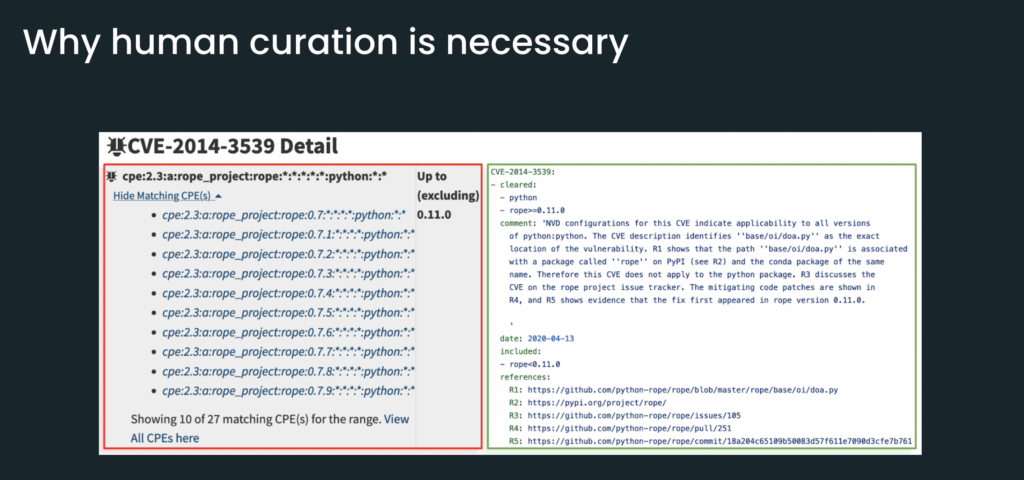The image size is (1024, 480).
Task: Click the Up to (excluding) column label
Action: [x=448, y=186]
